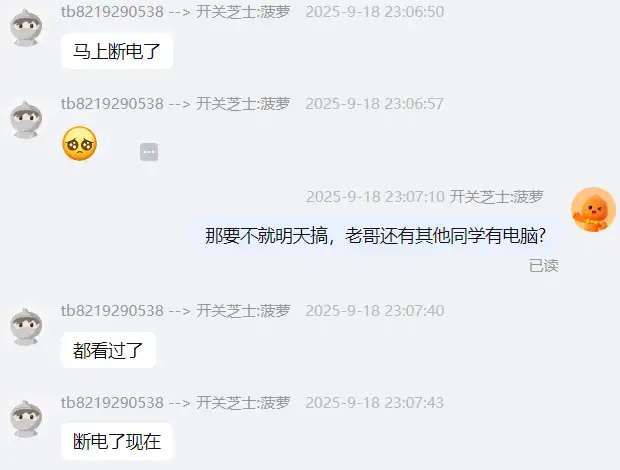Click sender name tb8219290538 at 23:07:40

[x=112, y=311]
